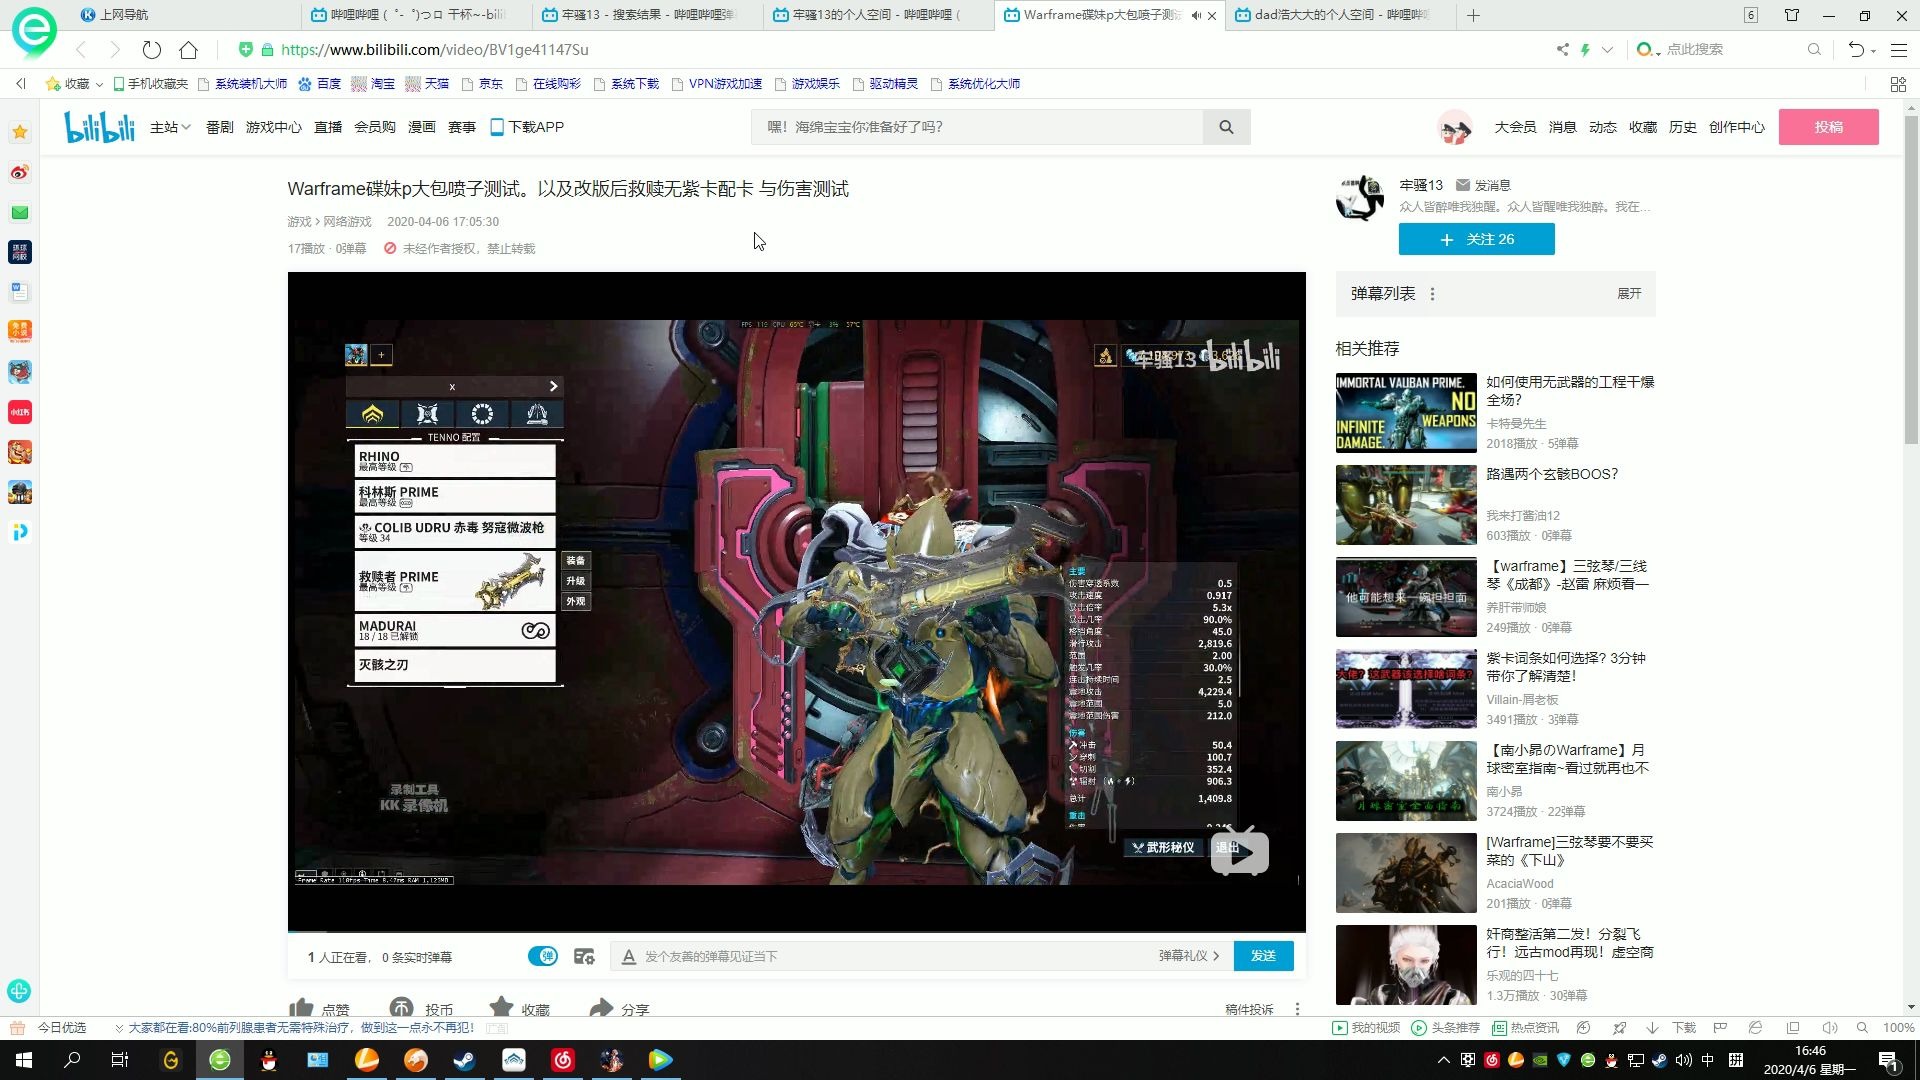
Task: Open Weibo icon in browser sidebar
Action: coord(19,172)
